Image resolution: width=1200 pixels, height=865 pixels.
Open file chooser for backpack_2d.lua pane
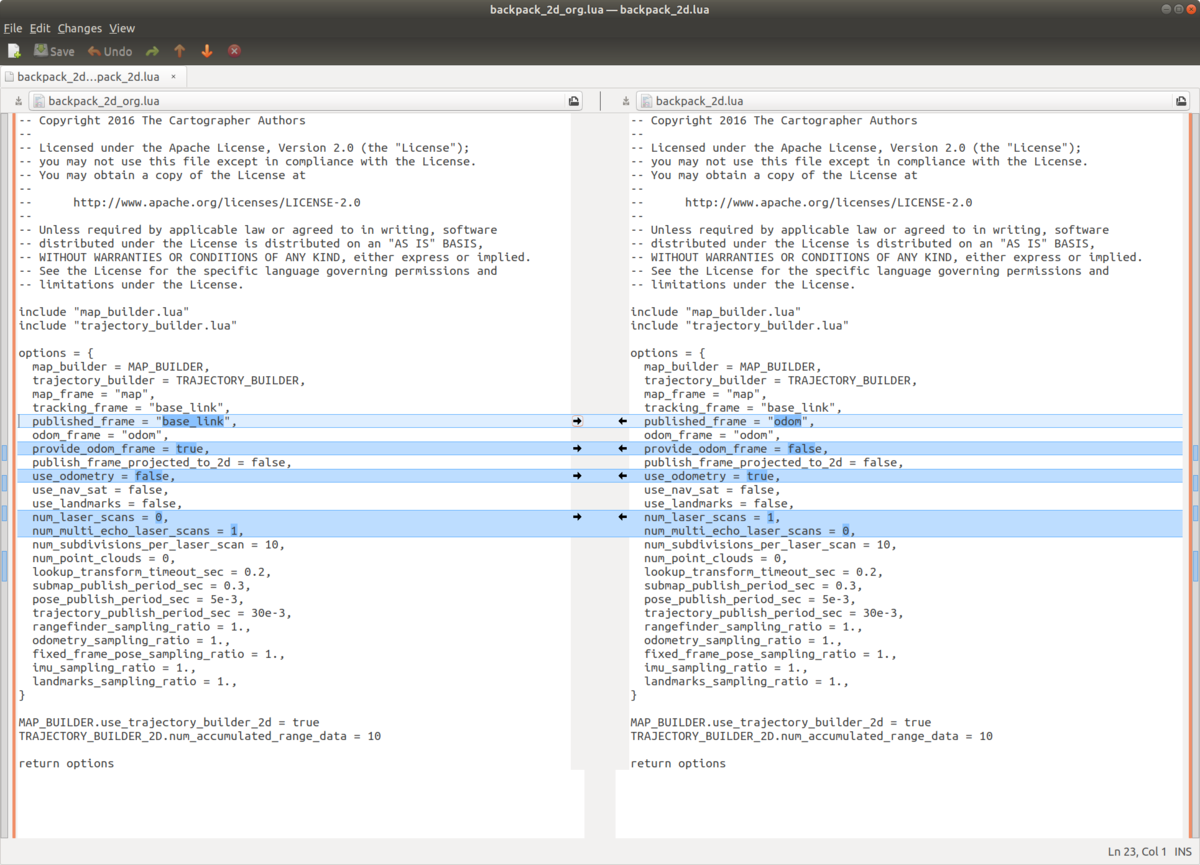[913, 101]
